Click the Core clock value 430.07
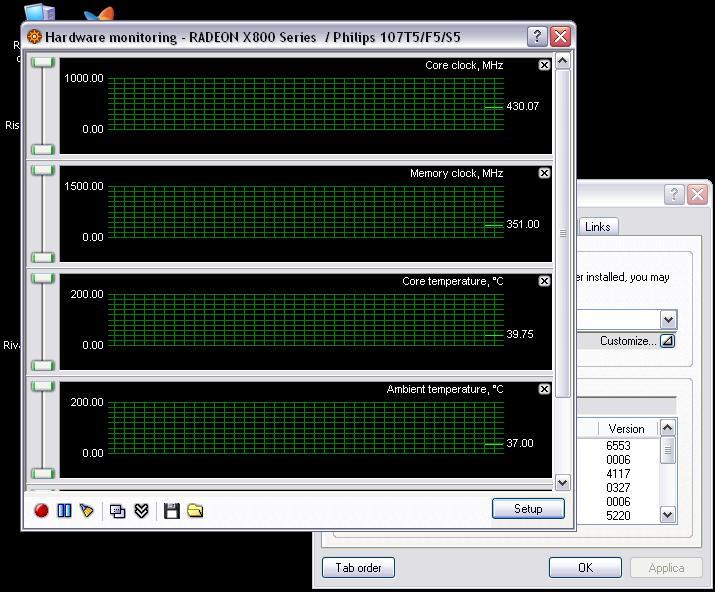715x592 pixels. click(x=523, y=106)
